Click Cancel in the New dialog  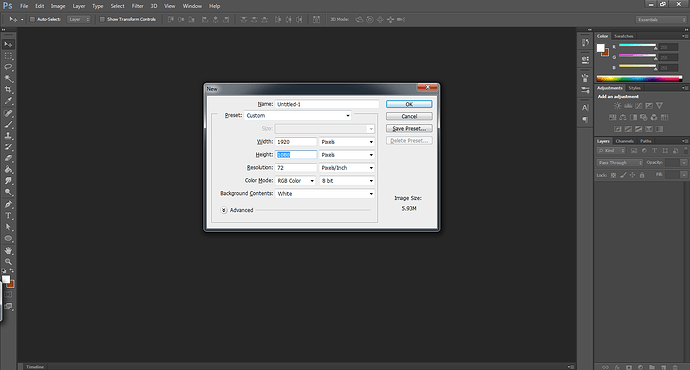pyautogui.click(x=409, y=116)
